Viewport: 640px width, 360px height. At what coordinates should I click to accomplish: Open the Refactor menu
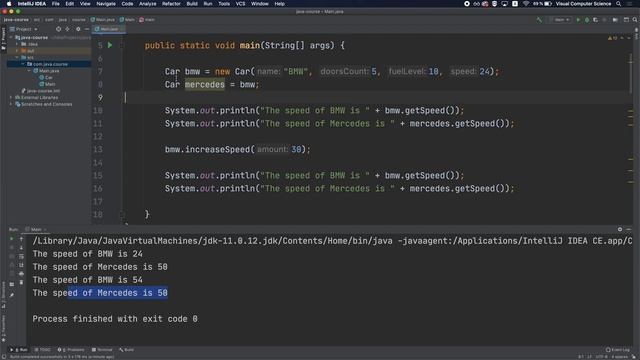pos(171,4)
